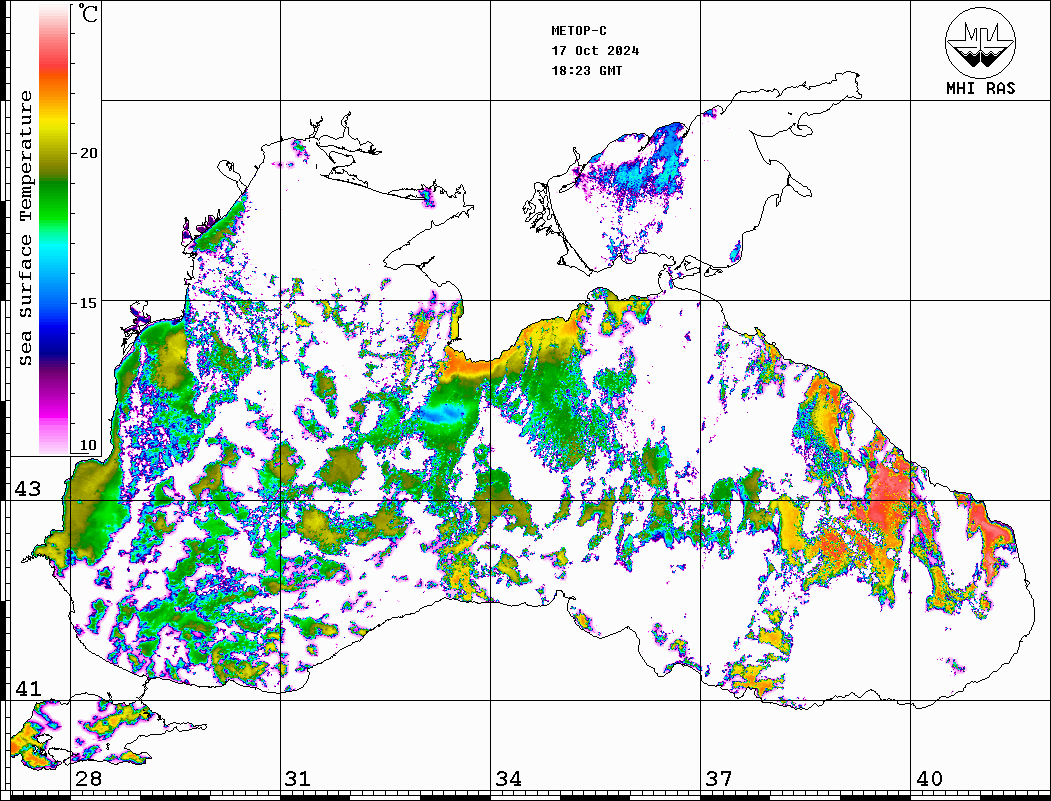
Task: Click the 10 mark on temperature scale
Action: 88,445
